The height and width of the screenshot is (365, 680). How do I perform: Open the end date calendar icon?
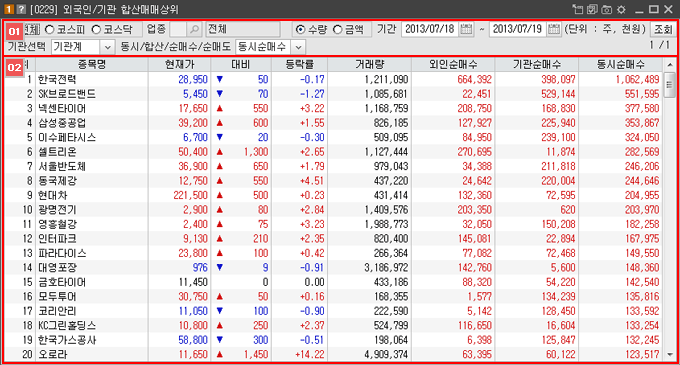coord(554,29)
